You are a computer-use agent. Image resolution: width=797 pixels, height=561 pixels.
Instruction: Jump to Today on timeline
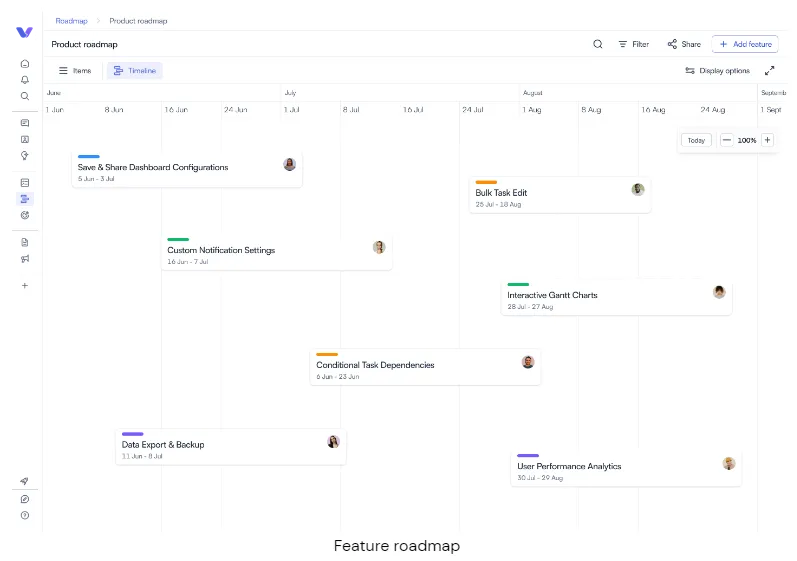tap(696, 140)
